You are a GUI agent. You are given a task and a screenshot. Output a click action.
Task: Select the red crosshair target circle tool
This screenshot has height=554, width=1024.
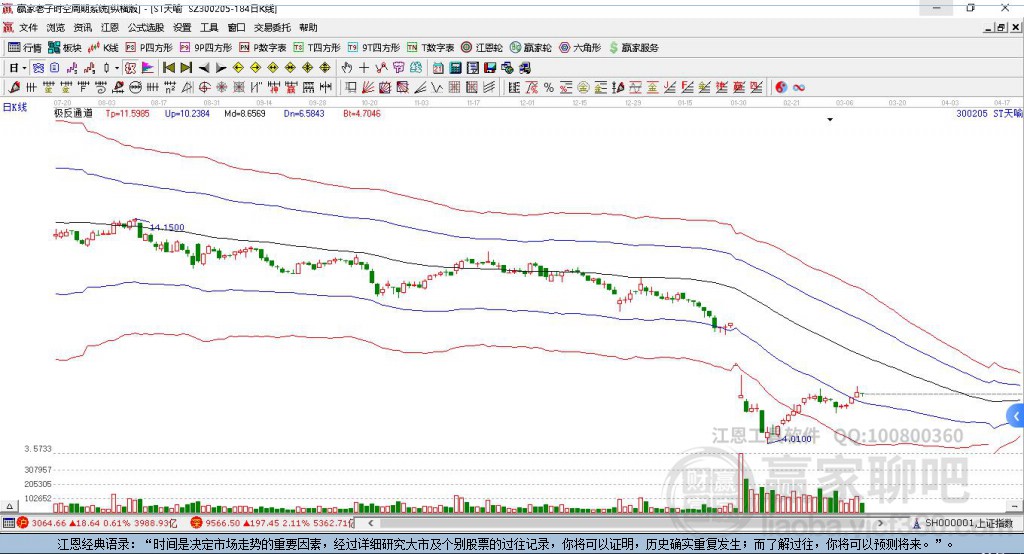click(x=204, y=88)
